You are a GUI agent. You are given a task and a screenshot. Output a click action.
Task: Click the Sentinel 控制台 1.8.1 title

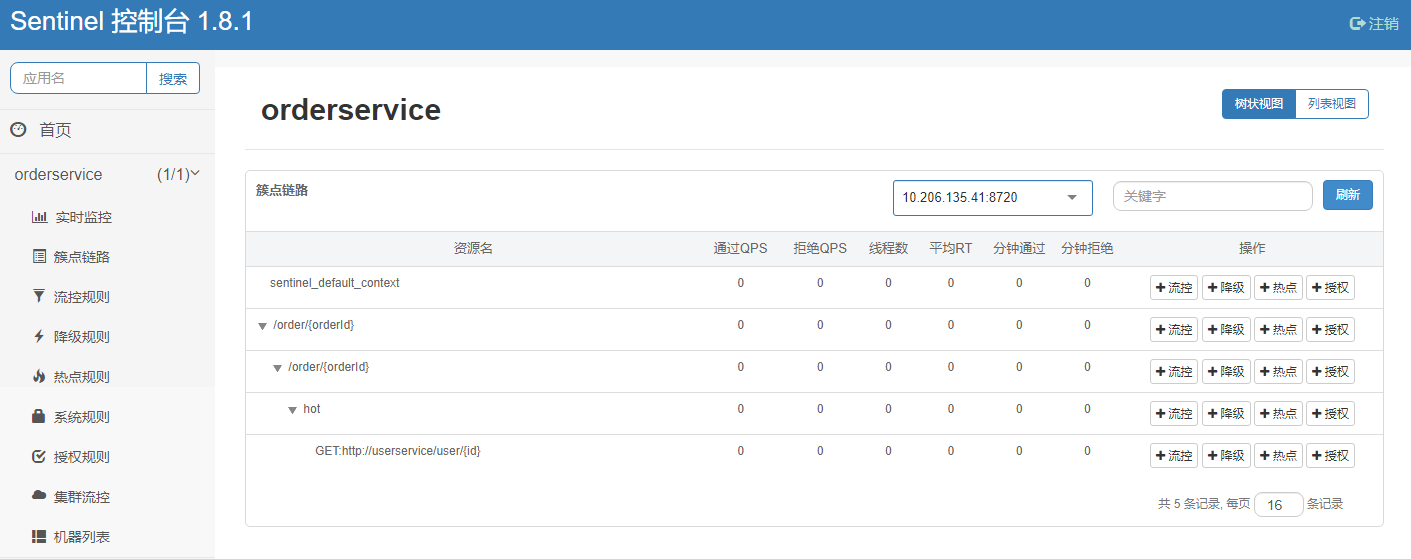[131, 23]
